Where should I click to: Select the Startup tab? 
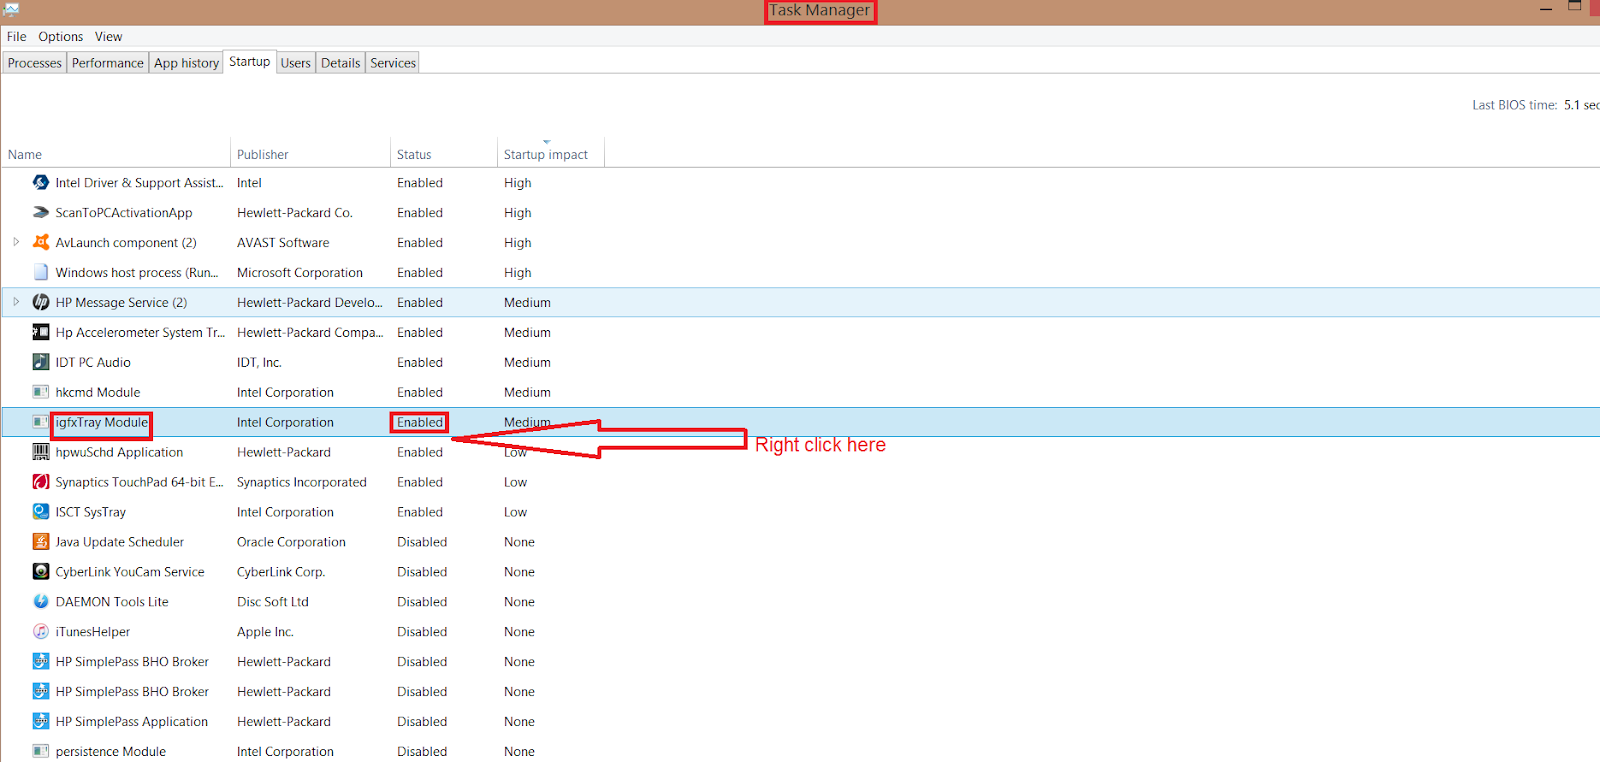pyautogui.click(x=249, y=62)
